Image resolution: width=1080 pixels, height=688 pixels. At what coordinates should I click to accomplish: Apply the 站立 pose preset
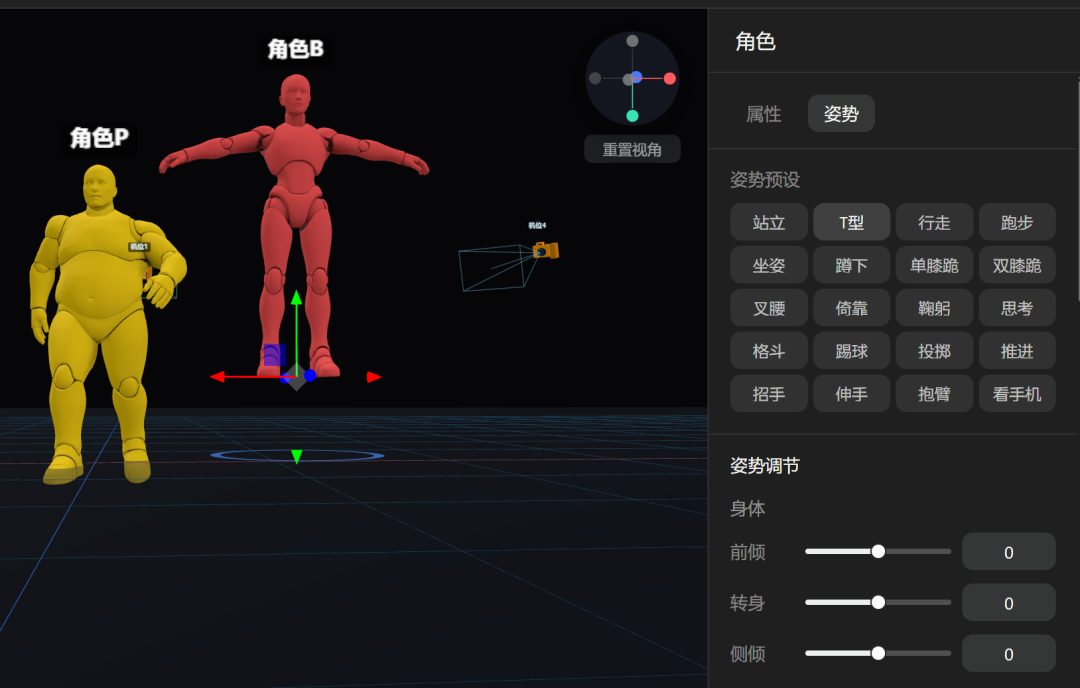point(769,222)
